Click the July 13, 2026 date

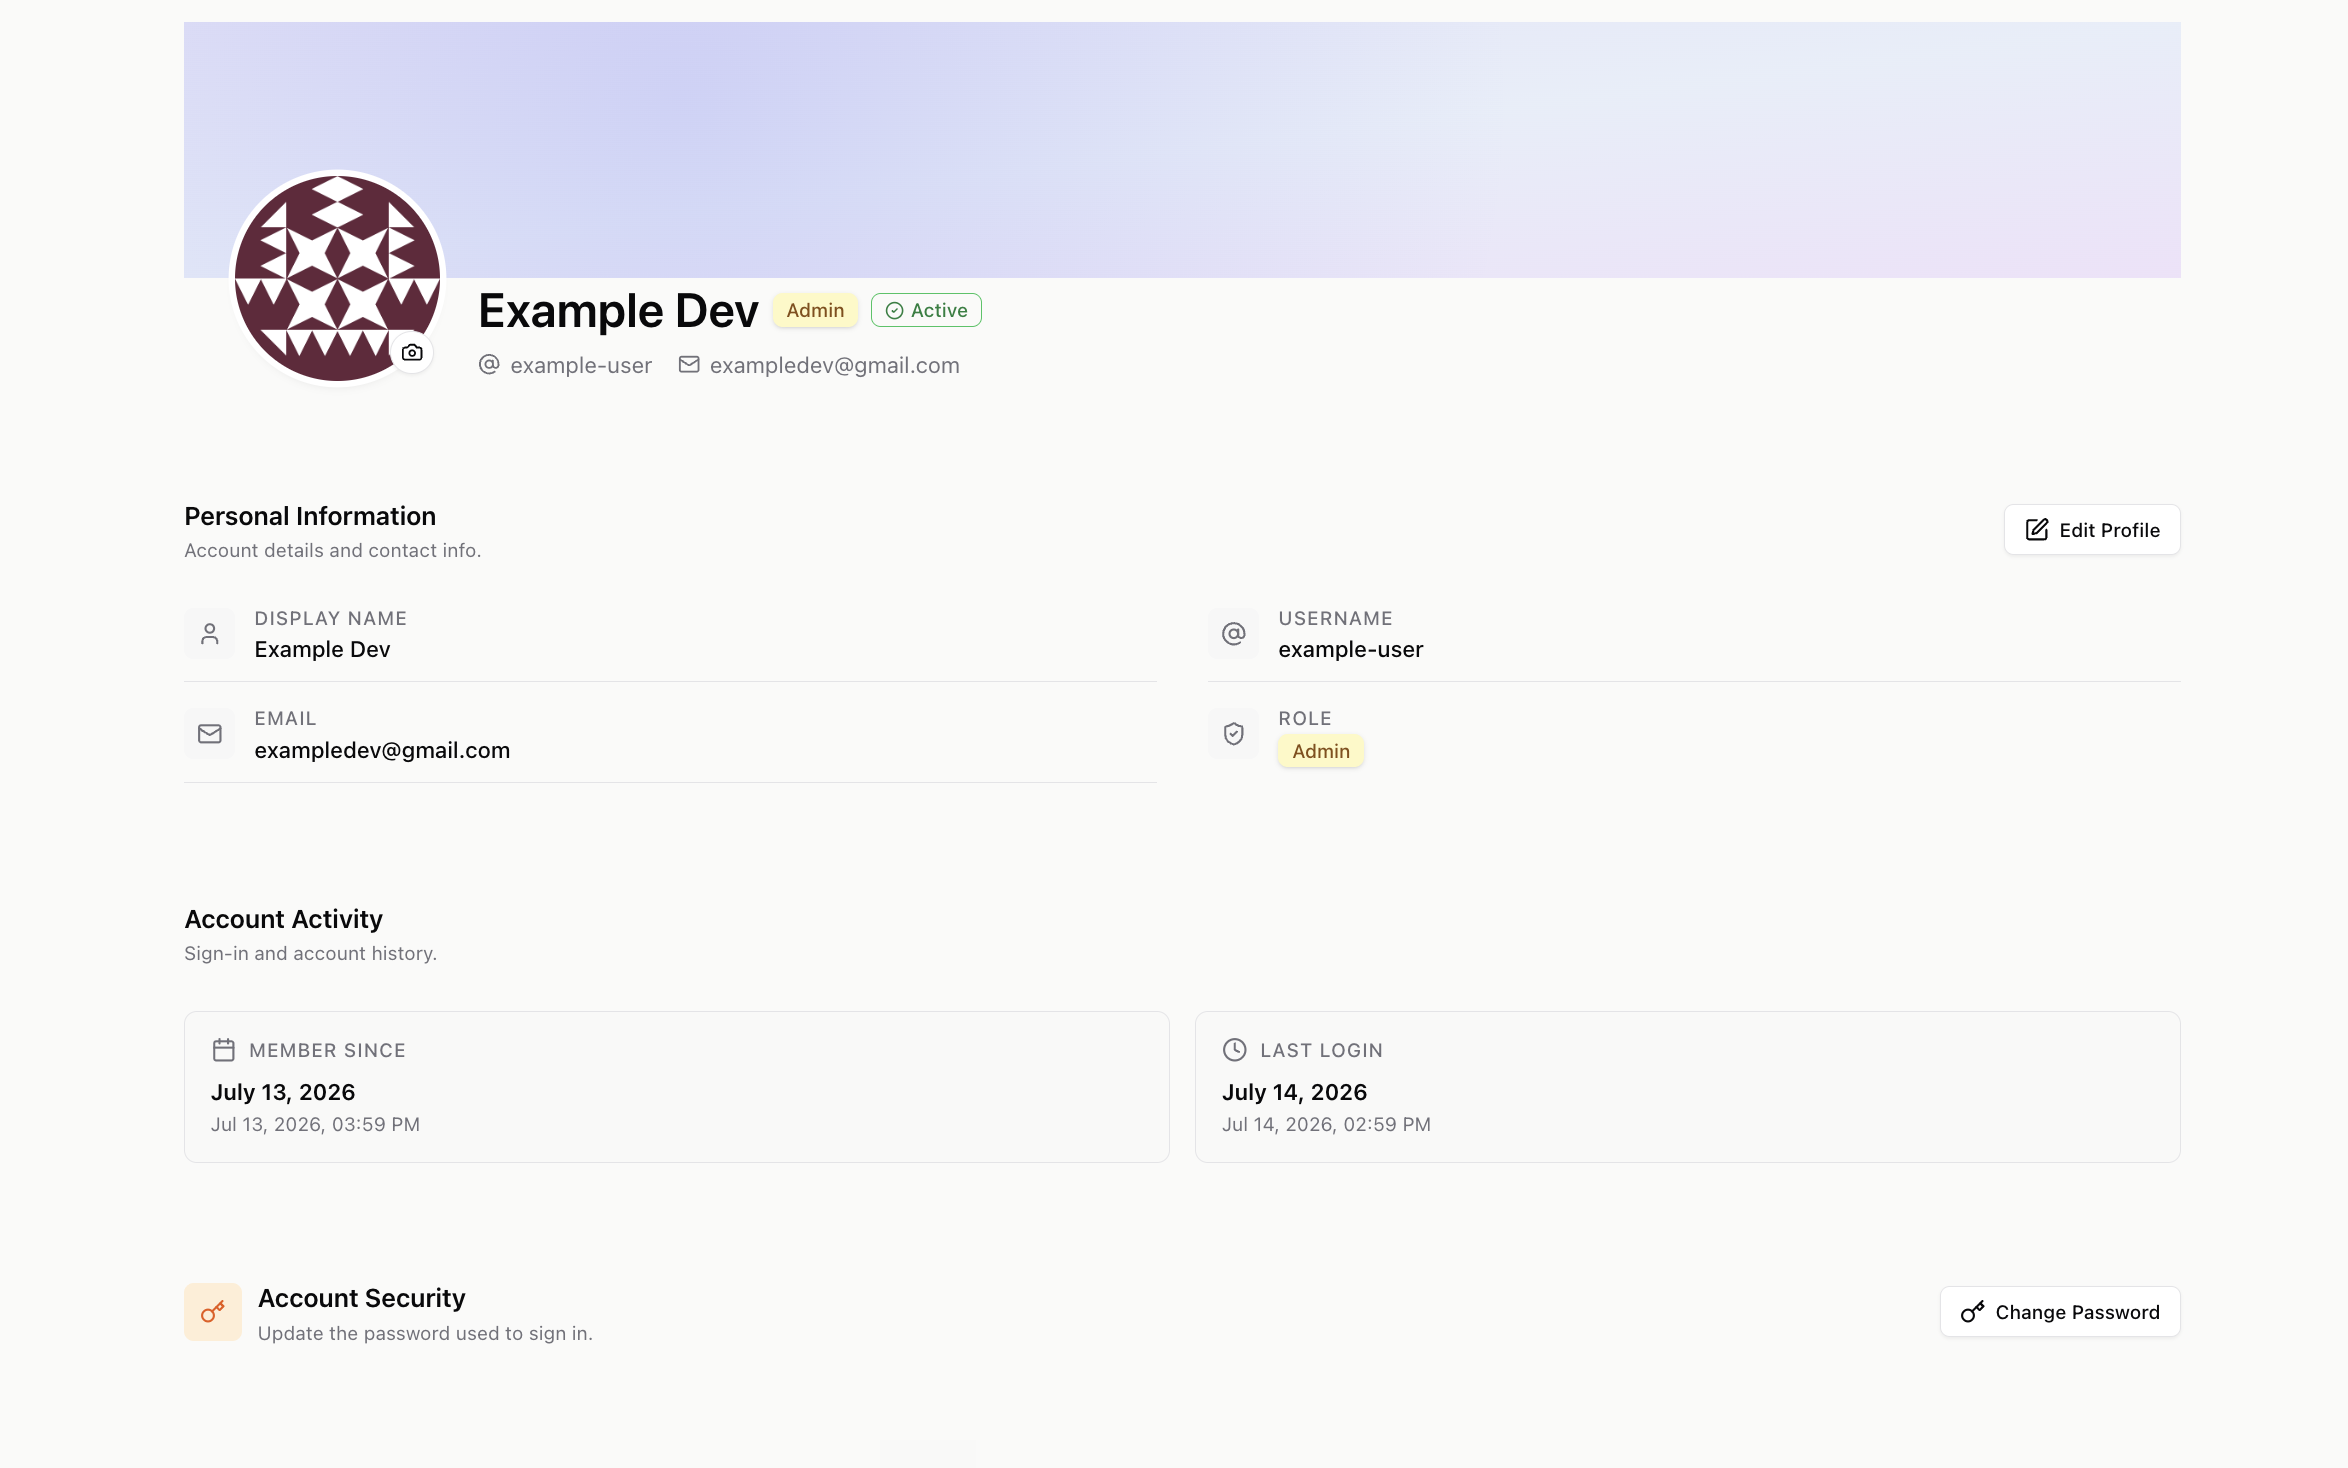[x=283, y=1092]
